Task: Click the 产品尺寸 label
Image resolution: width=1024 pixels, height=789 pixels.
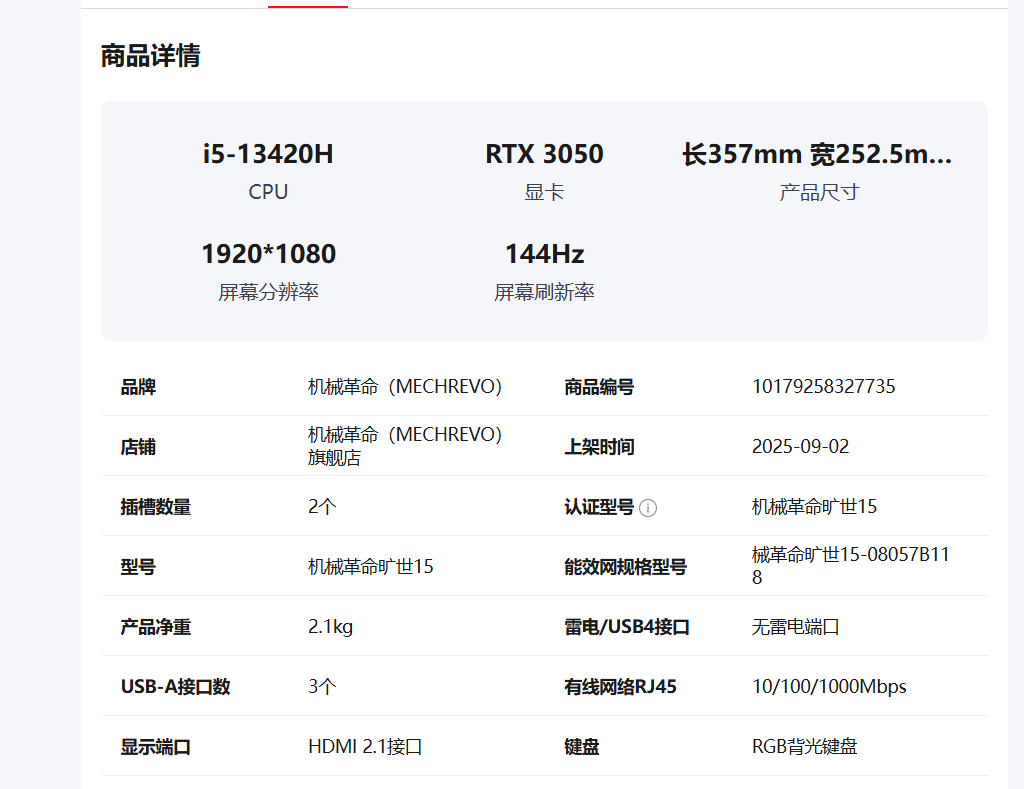Action: click(819, 192)
